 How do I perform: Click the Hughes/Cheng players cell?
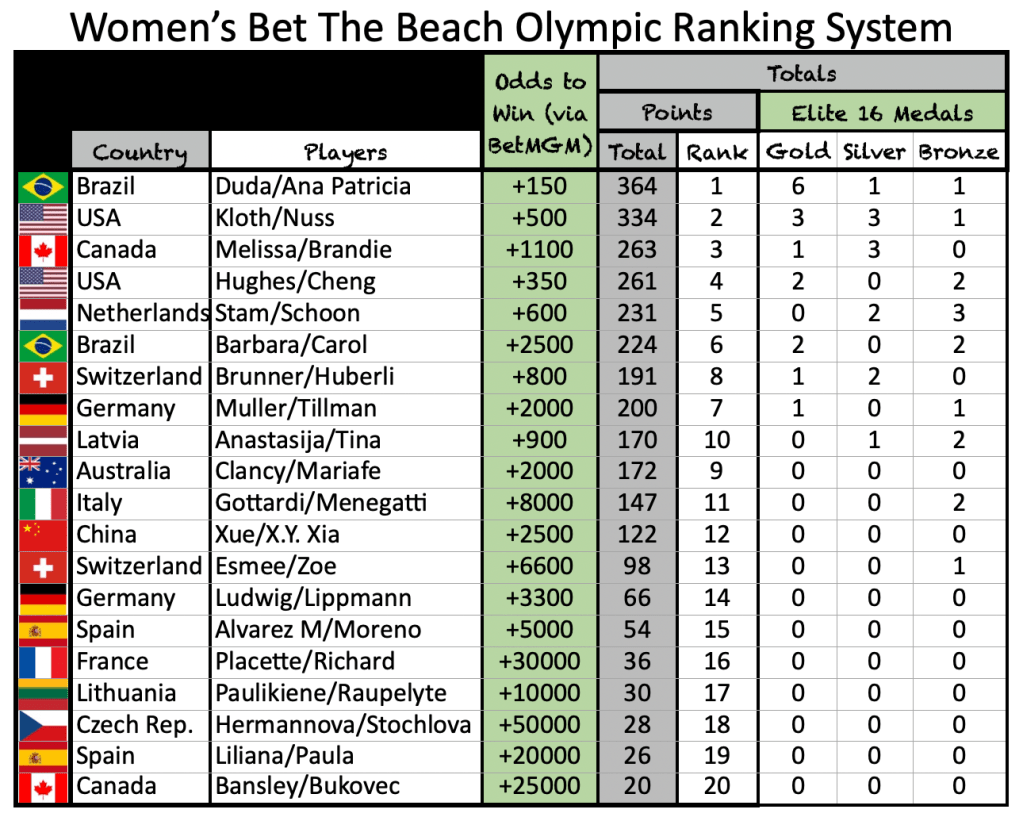tap(345, 282)
